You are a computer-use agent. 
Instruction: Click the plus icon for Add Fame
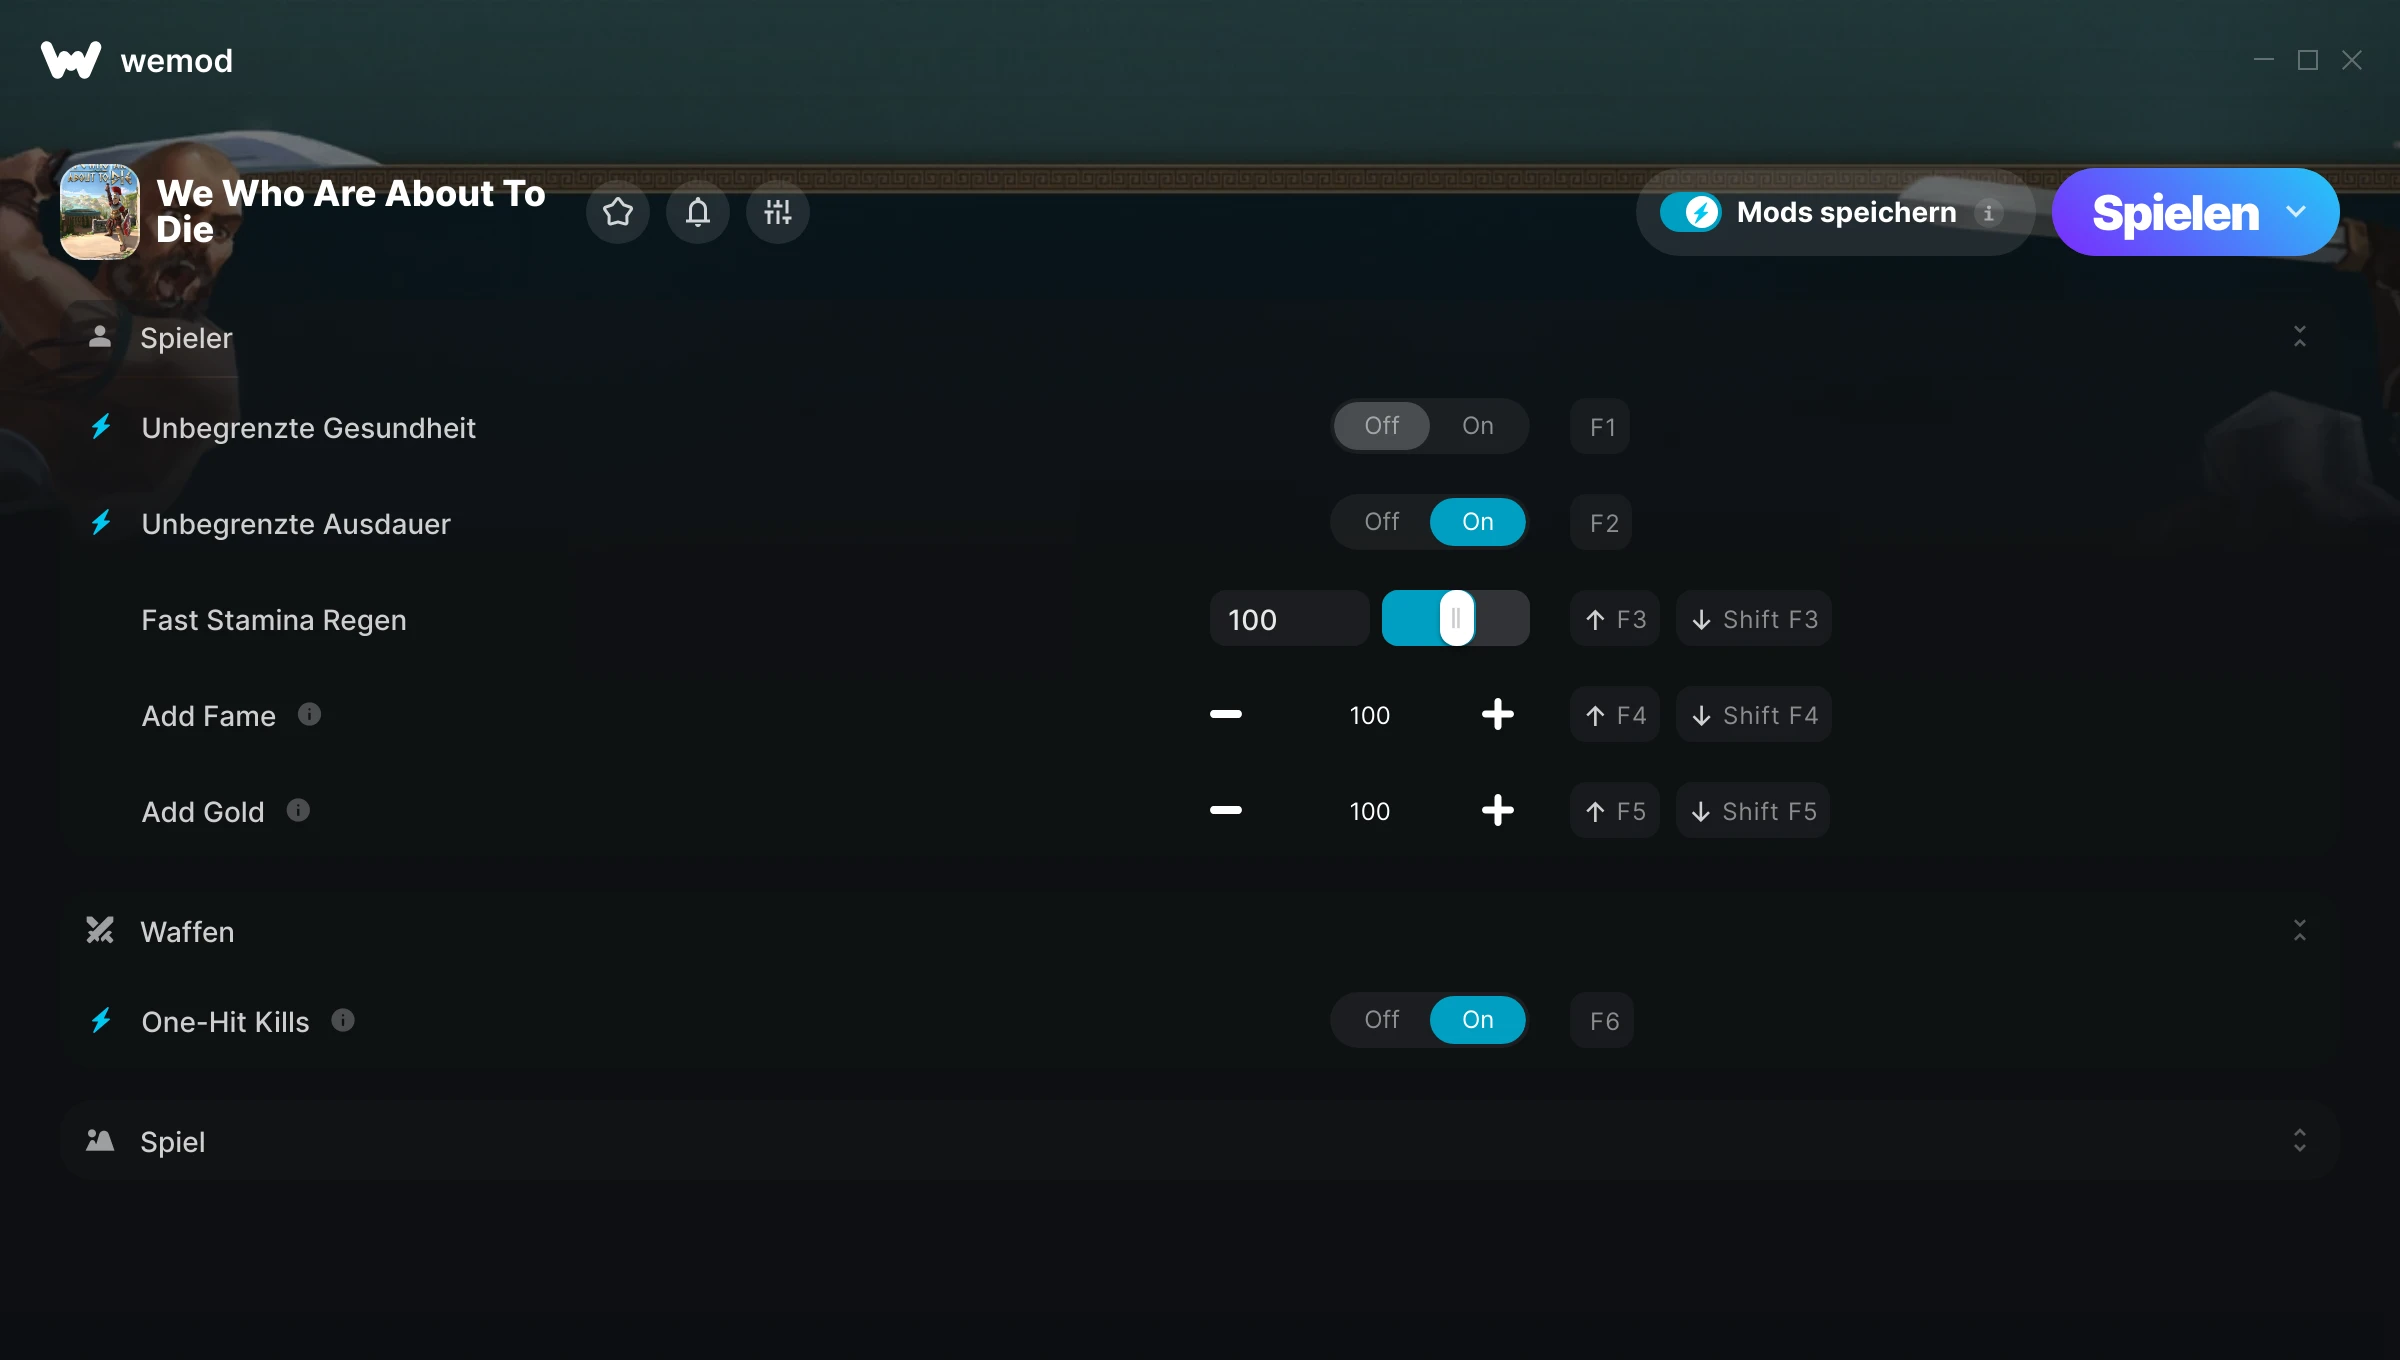pyautogui.click(x=1497, y=714)
